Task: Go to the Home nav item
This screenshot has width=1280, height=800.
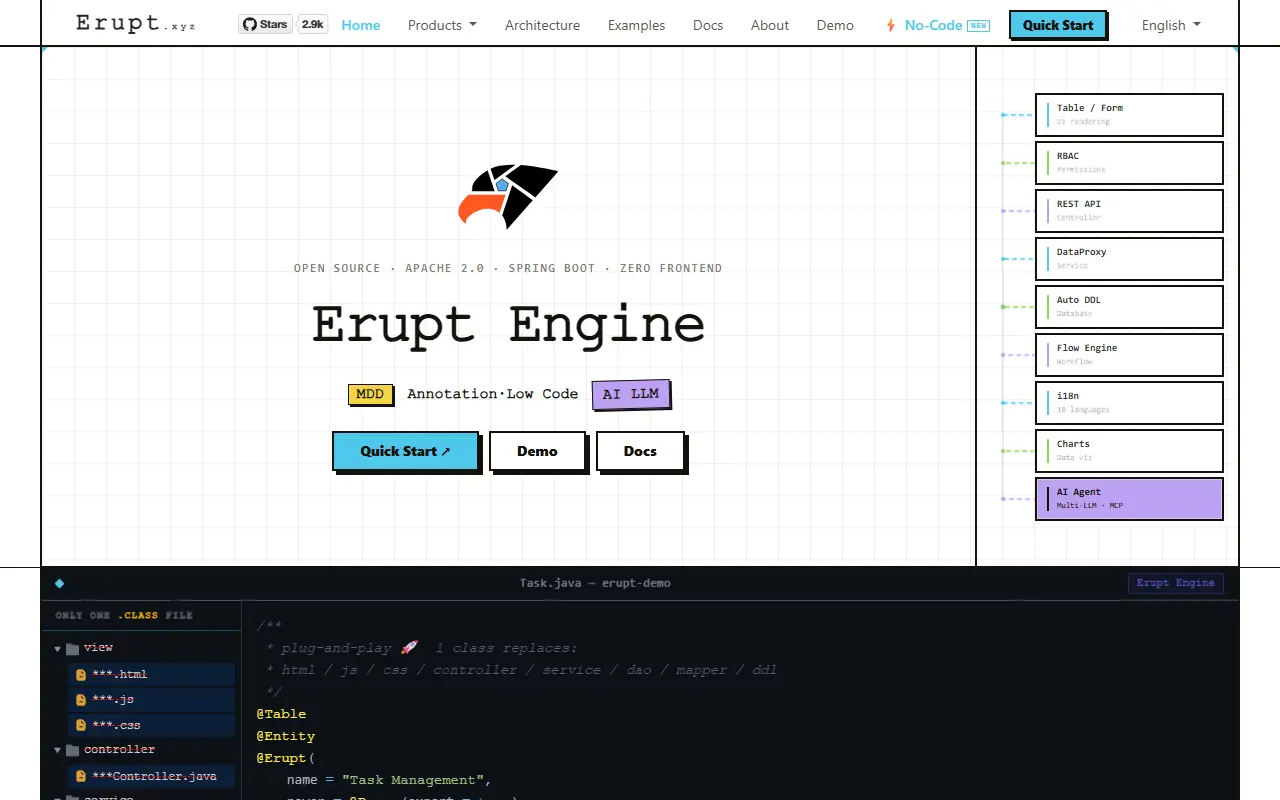Action: pos(361,25)
